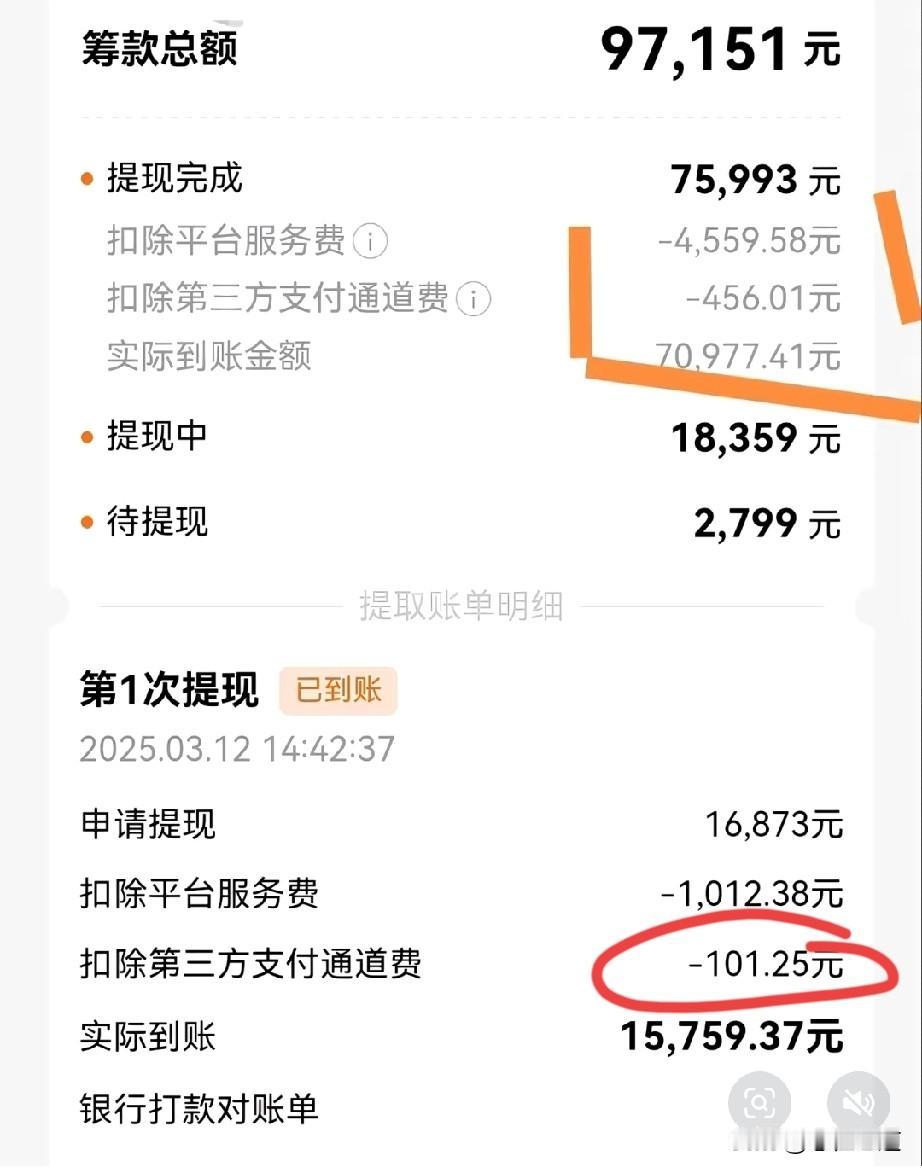Tap the orange bullet next to 待提现
This screenshot has height=1173, width=922.
[89, 523]
